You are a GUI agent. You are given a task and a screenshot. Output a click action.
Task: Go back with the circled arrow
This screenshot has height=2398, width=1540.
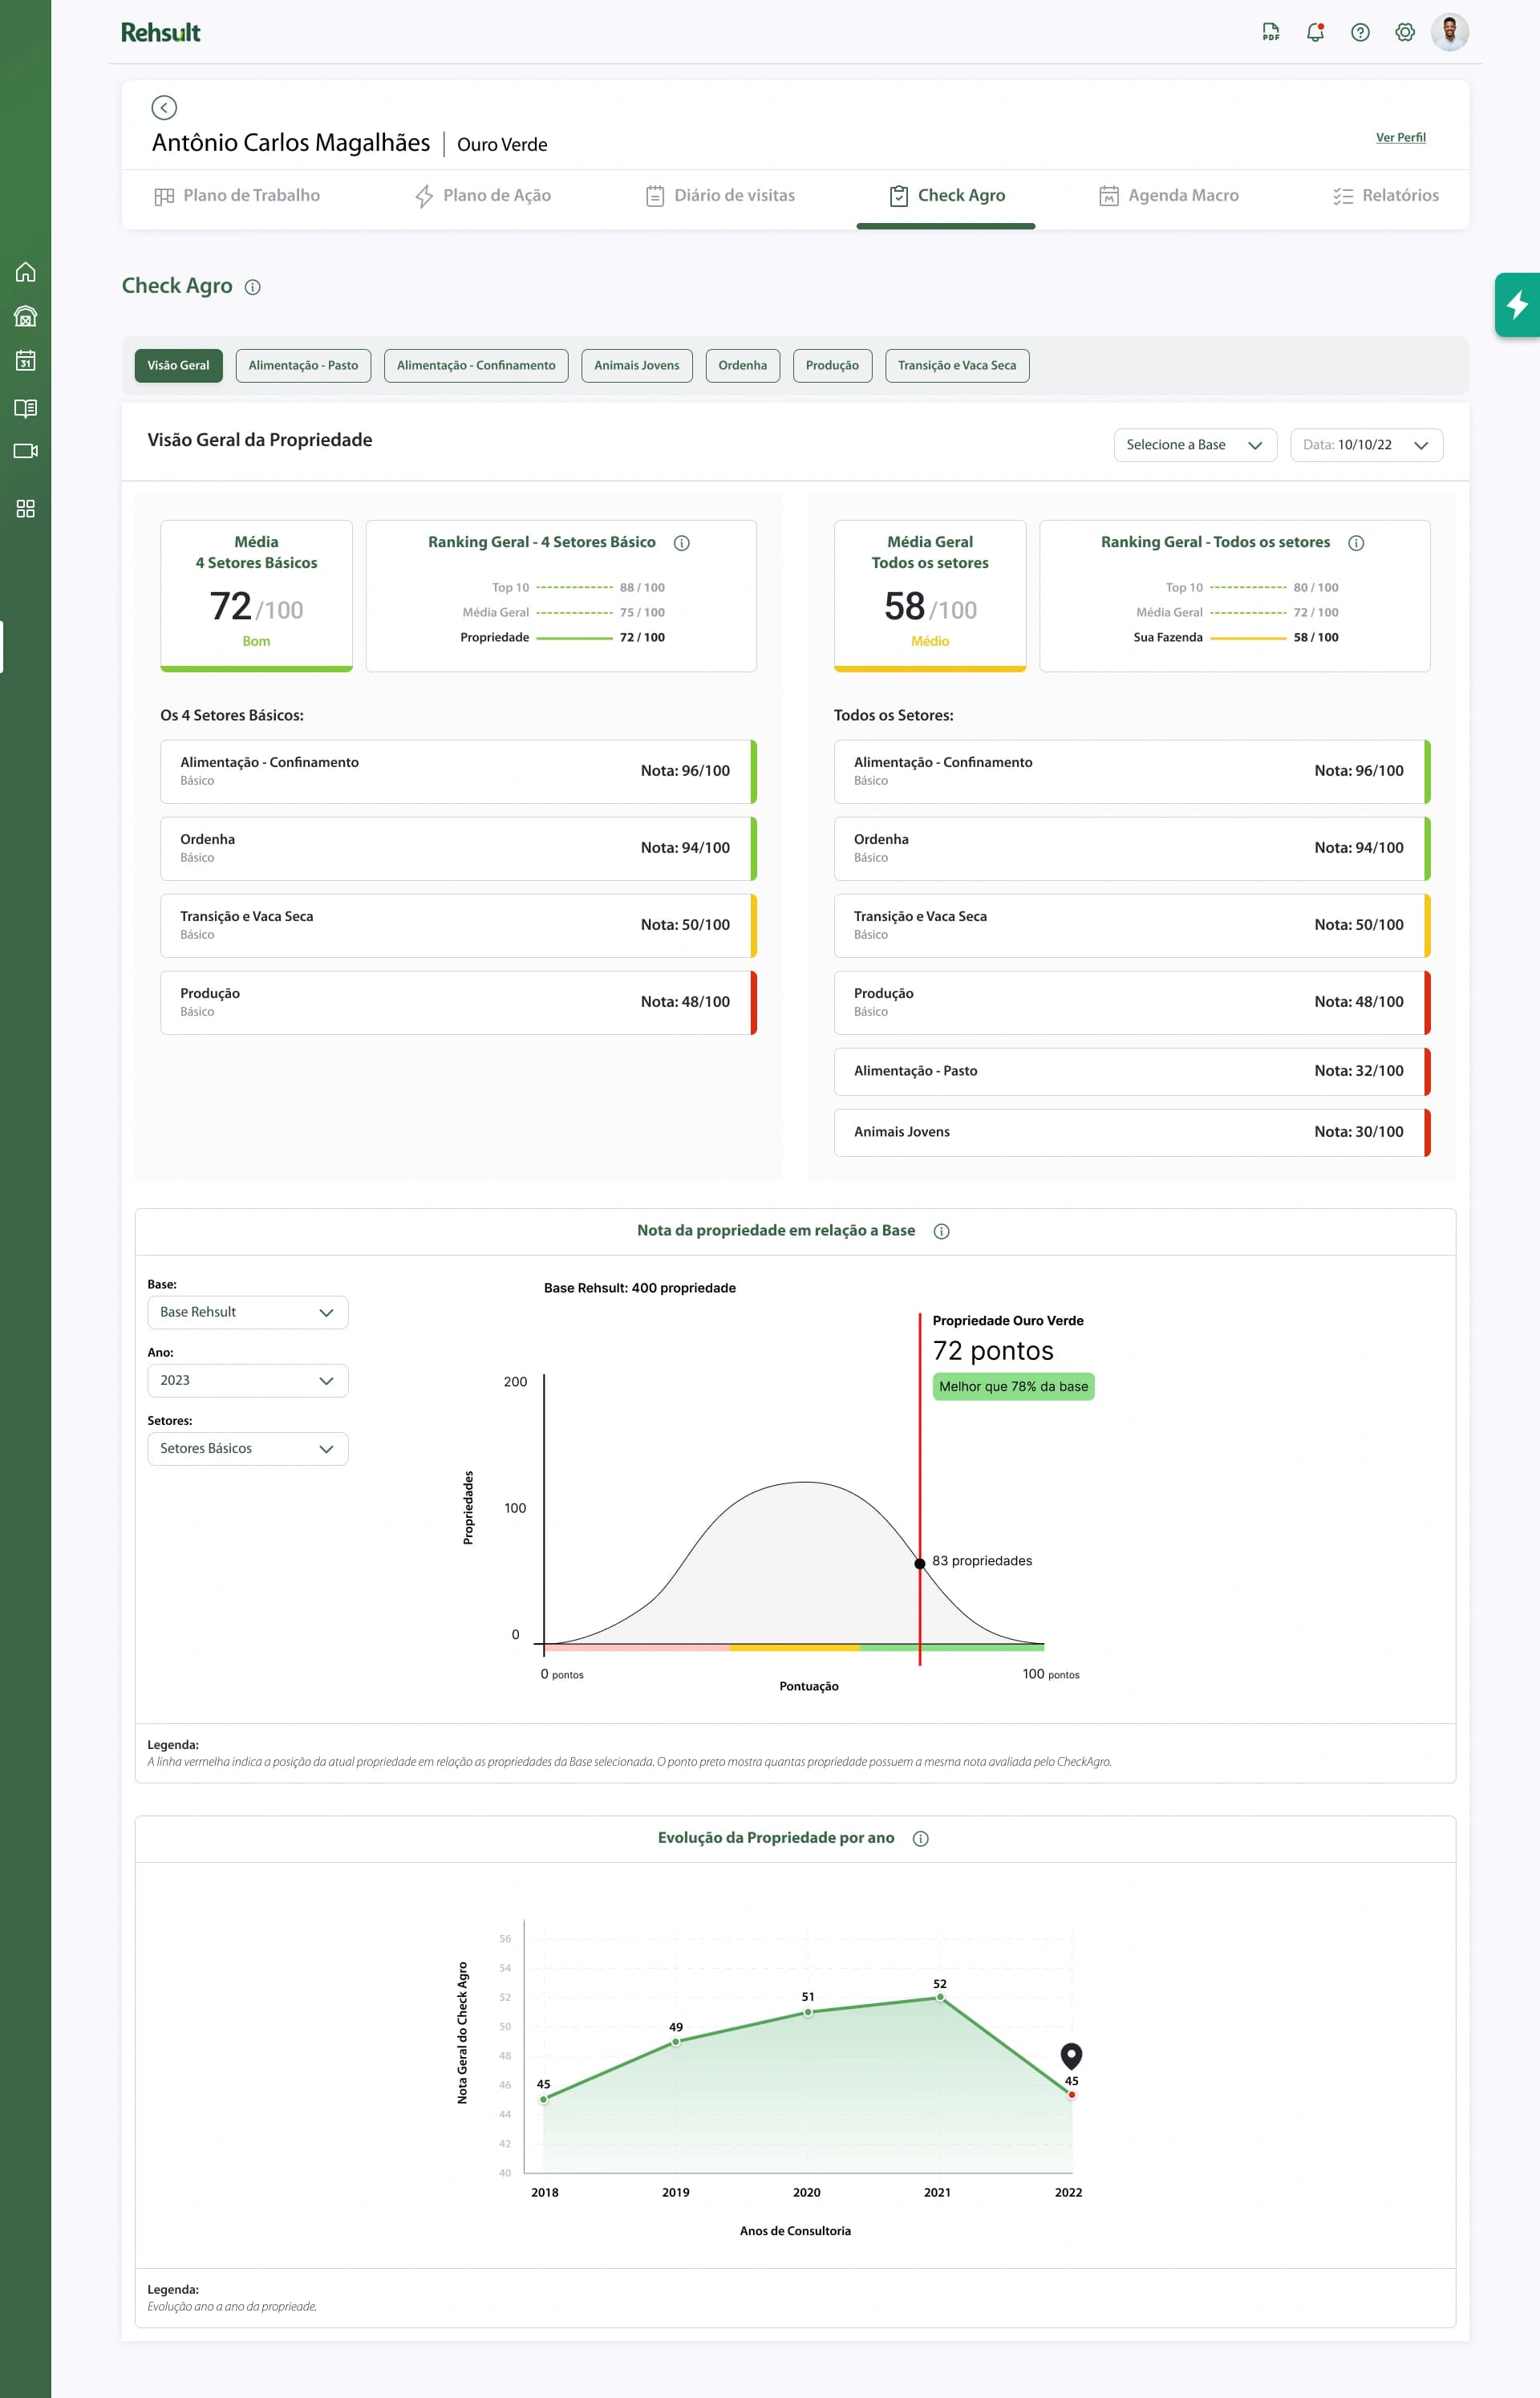164,107
